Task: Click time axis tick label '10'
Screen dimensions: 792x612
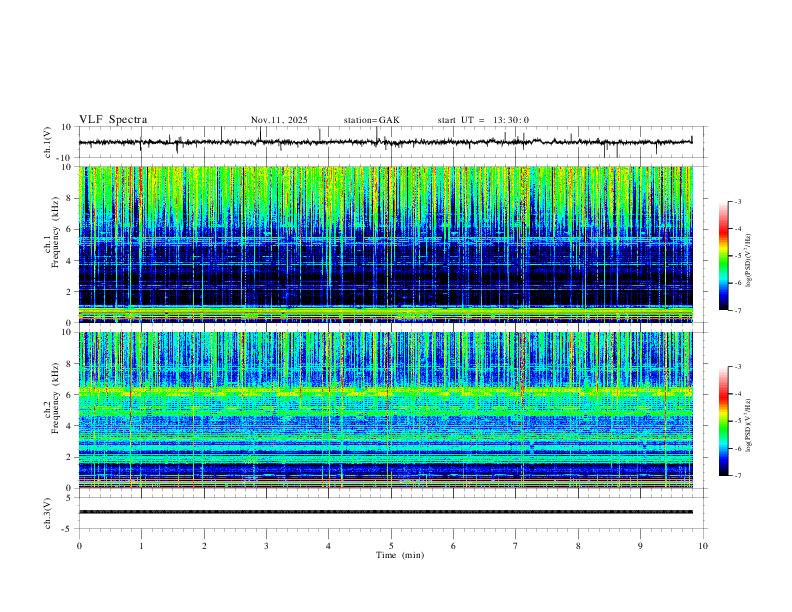Action: [x=703, y=546]
